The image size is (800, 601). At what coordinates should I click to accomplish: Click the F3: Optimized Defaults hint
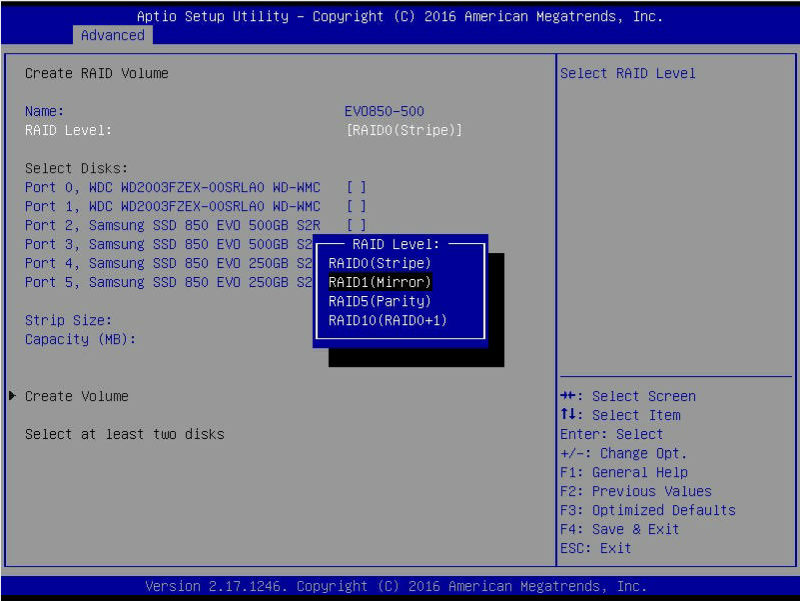coord(647,510)
